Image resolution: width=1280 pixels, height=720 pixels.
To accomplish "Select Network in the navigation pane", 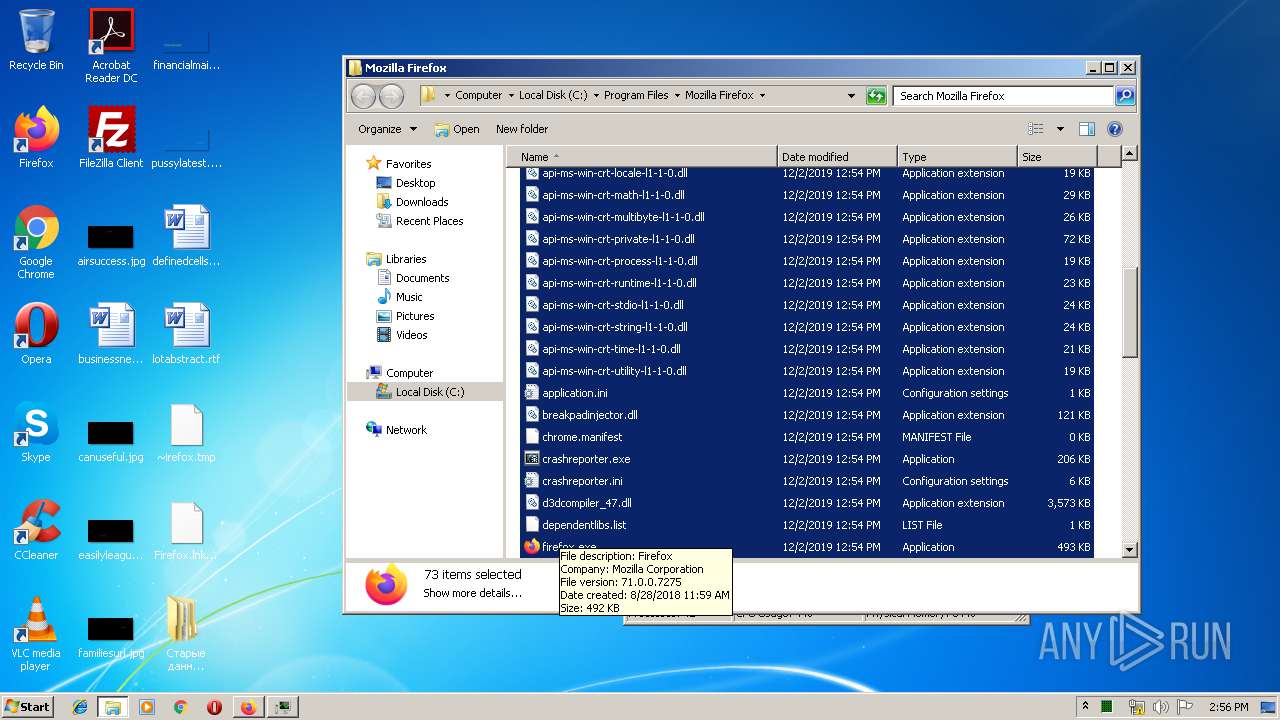I will (x=406, y=430).
